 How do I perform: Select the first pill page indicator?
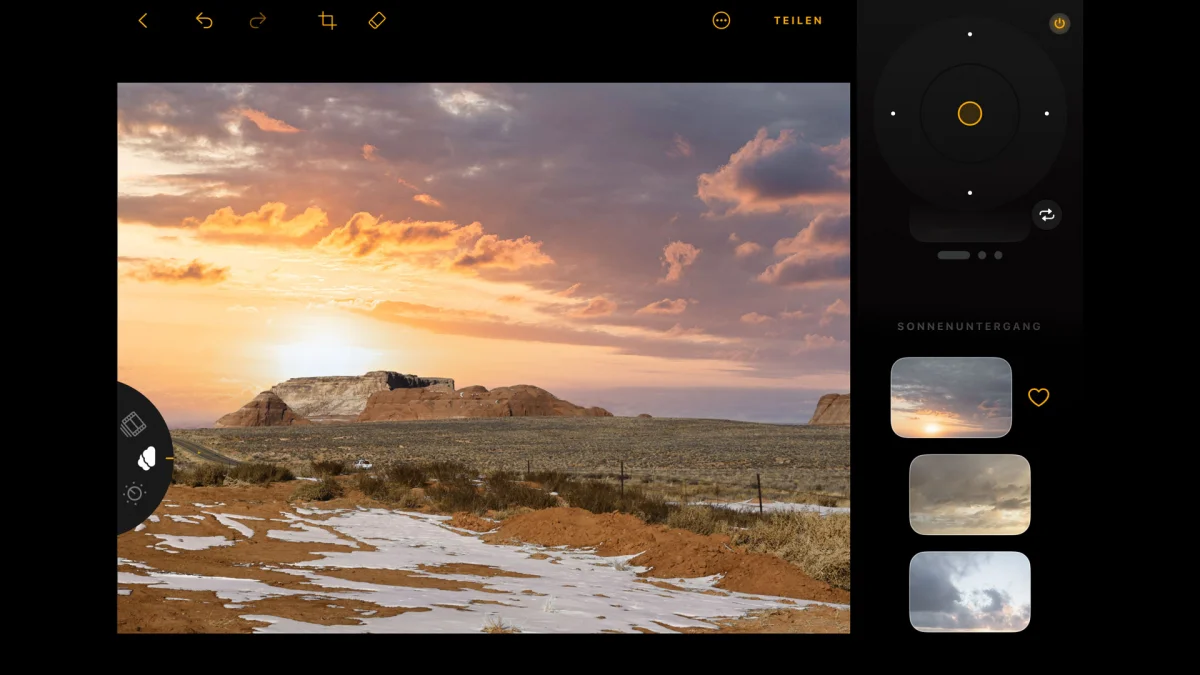click(954, 255)
